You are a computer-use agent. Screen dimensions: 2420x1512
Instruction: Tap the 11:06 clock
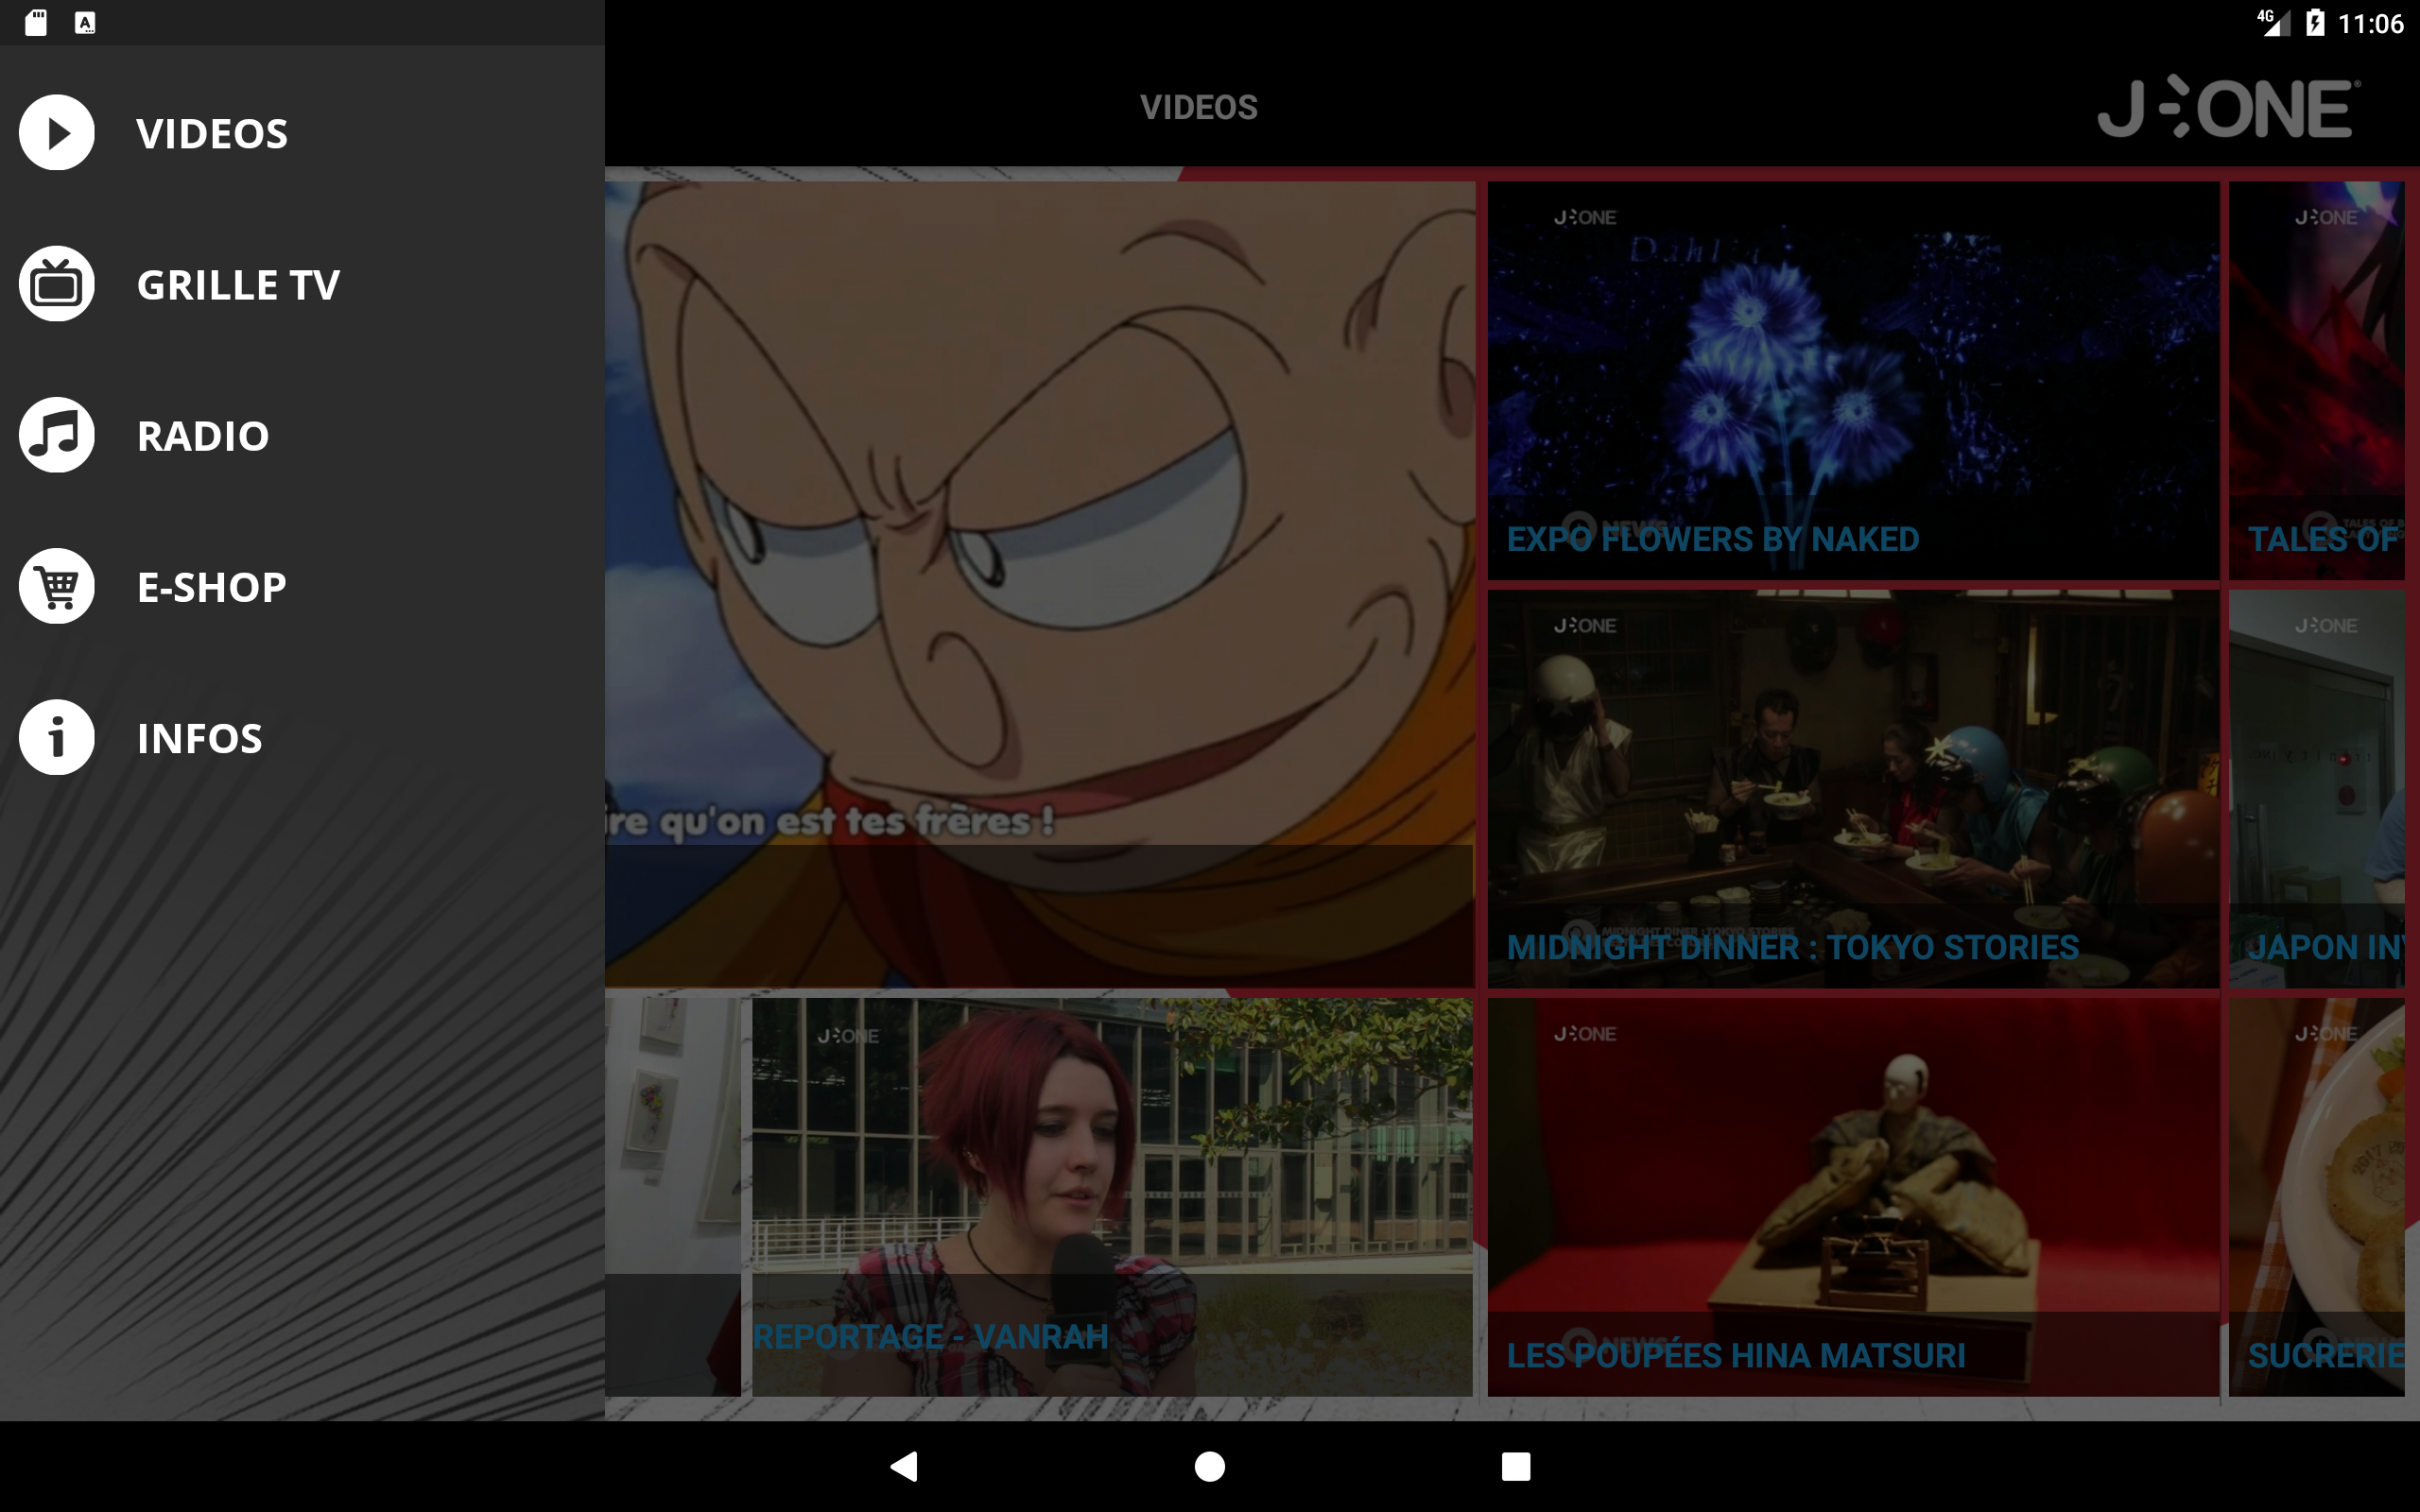coord(2370,24)
